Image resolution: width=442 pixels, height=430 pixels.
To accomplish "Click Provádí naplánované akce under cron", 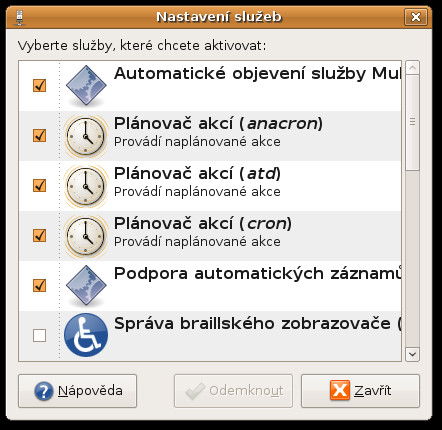I will (197, 242).
